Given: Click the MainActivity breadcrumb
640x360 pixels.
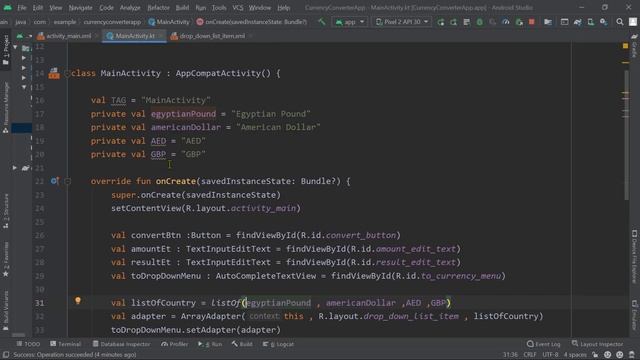Looking at the screenshot, I should pos(169,22).
